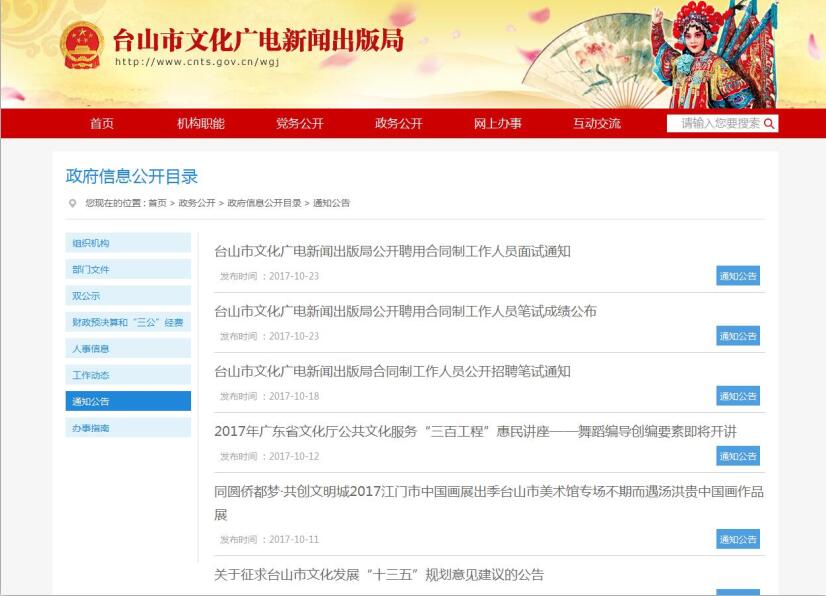Open 部门文件 sidebar category

click(128, 270)
